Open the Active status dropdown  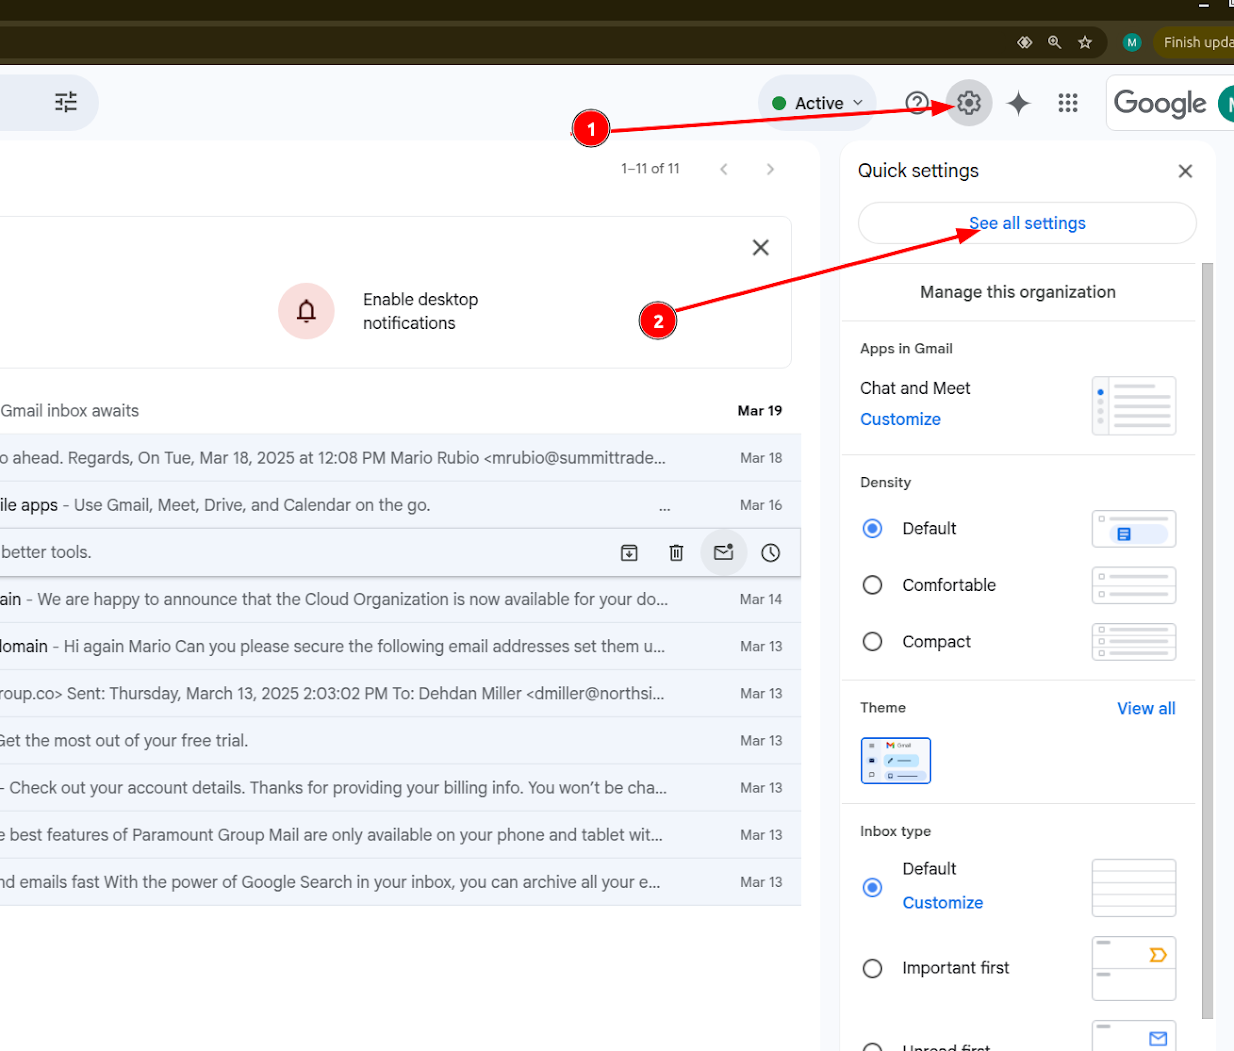point(817,103)
